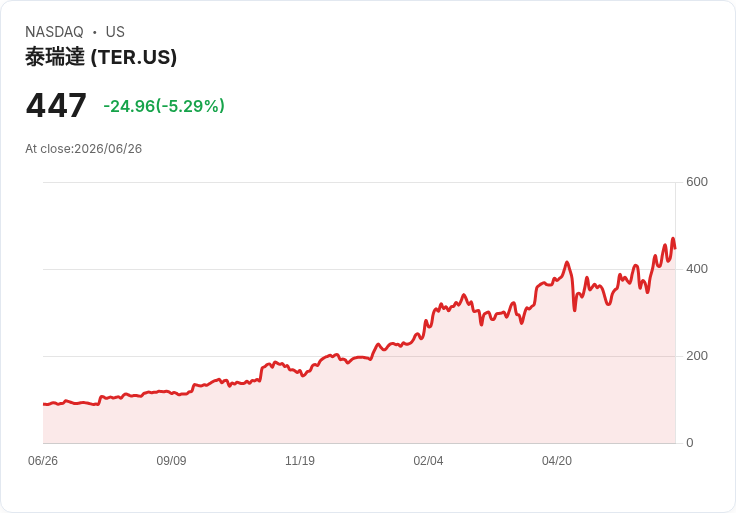Click the NASDAQ exchange label
Image resolution: width=736 pixels, height=513 pixels.
[54, 32]
